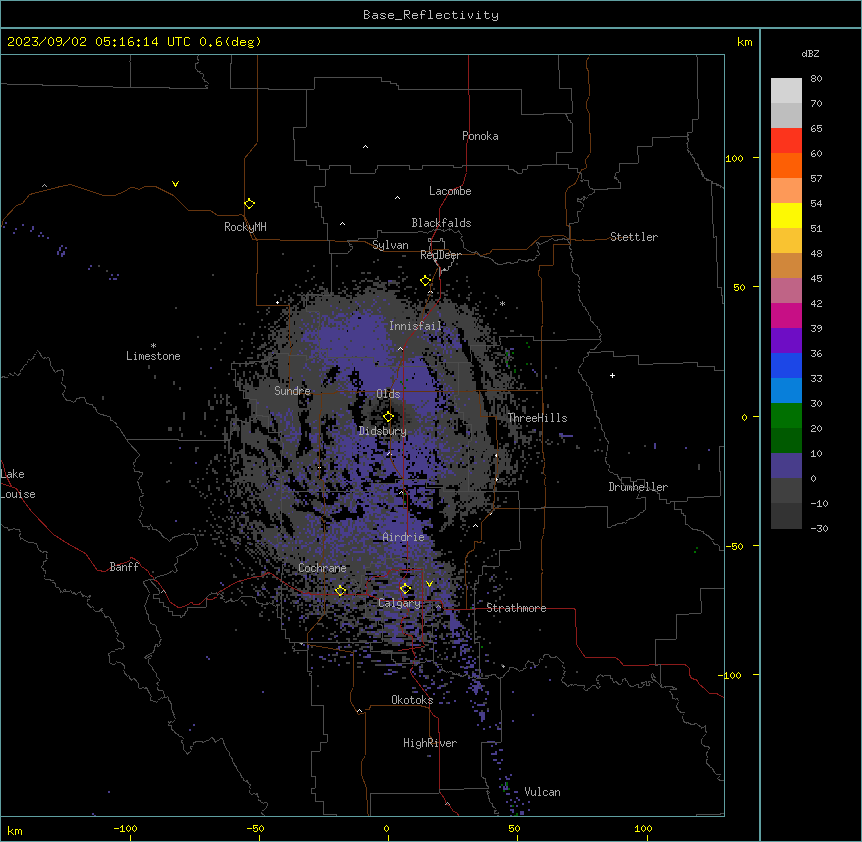The width and height of the screenshot is (862, 842).
Task: Click the Airdrie label
Action: [x=404, y=537]
